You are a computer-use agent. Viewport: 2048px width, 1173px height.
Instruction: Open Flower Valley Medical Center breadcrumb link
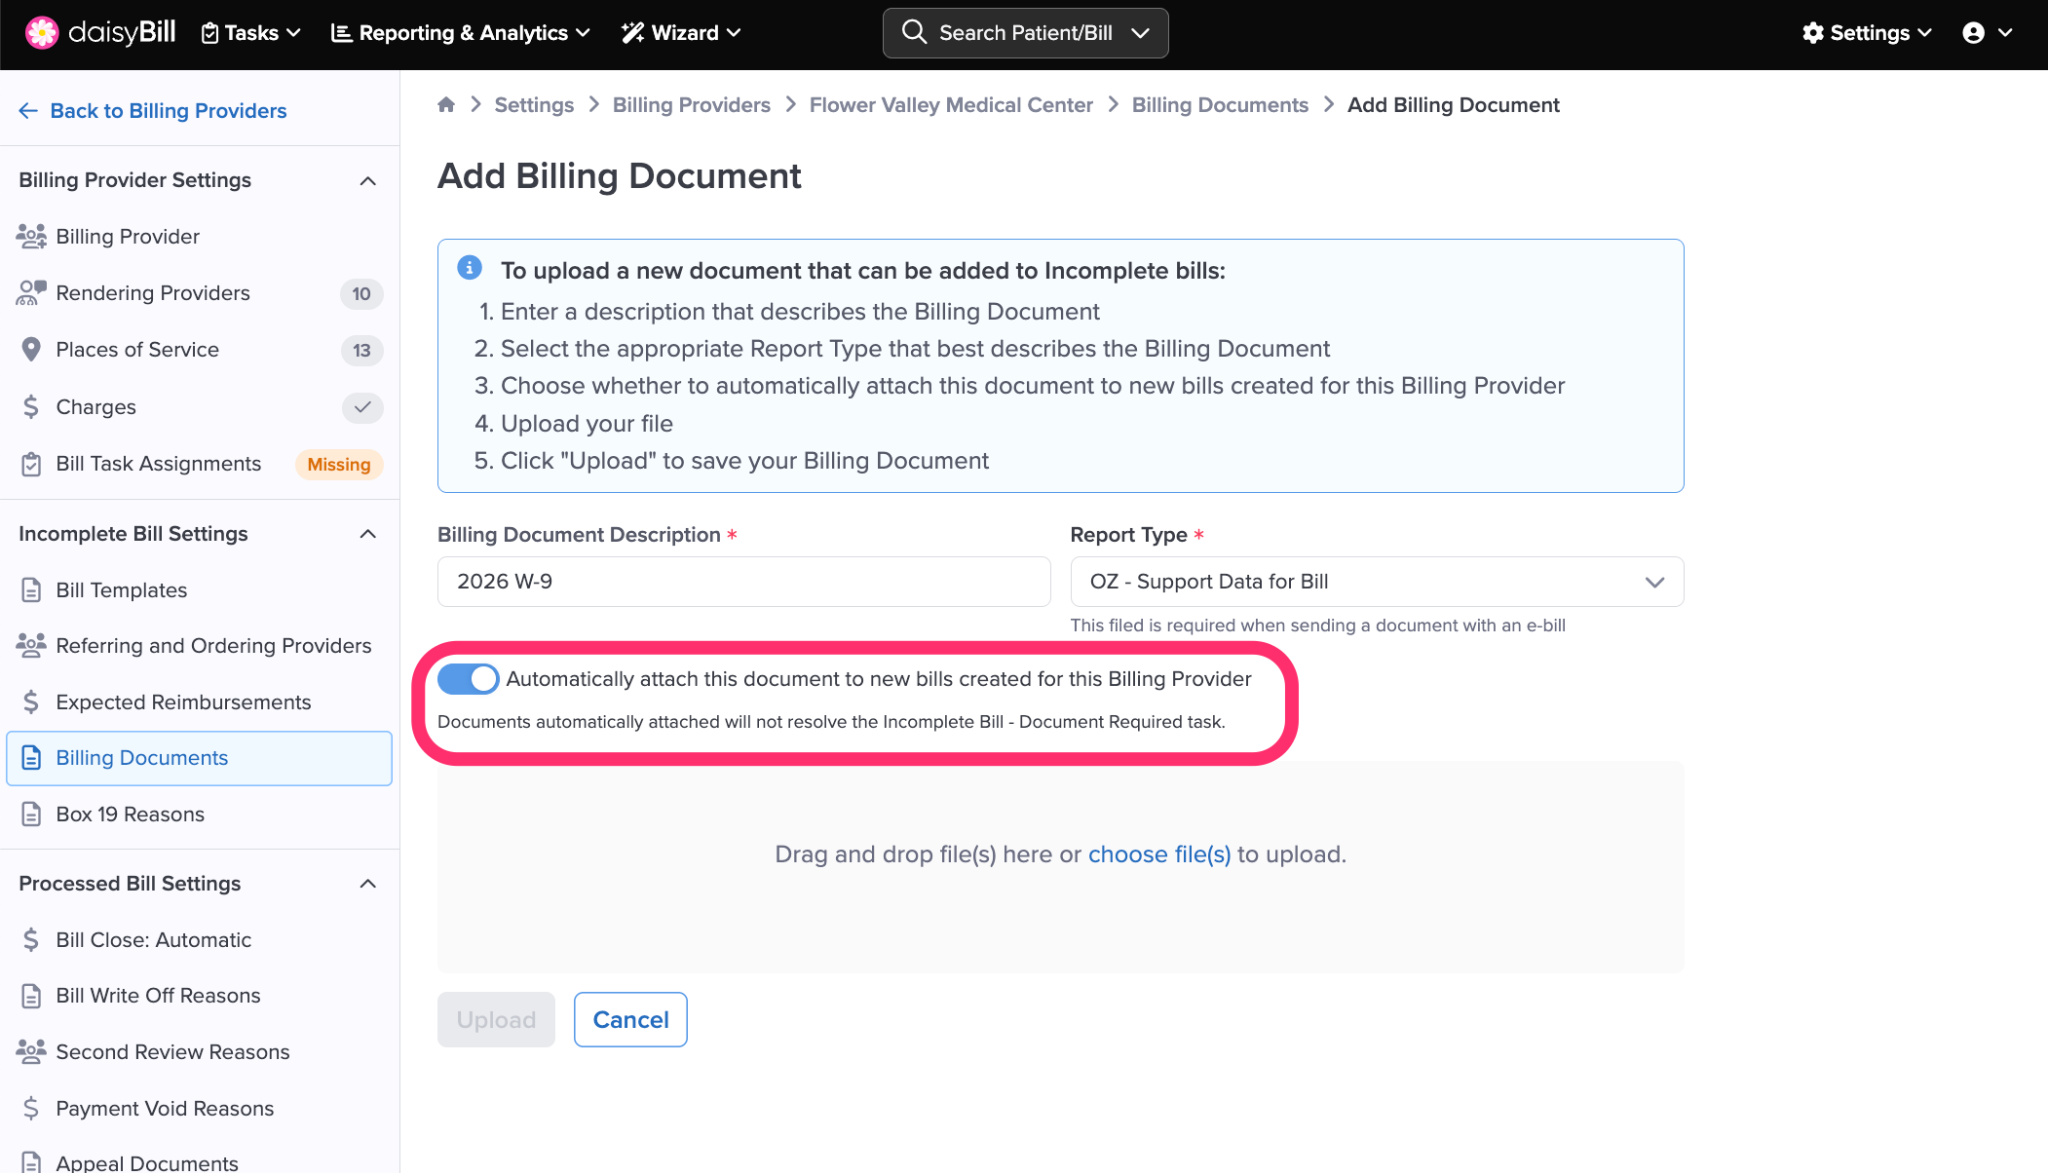pos(950,105)
